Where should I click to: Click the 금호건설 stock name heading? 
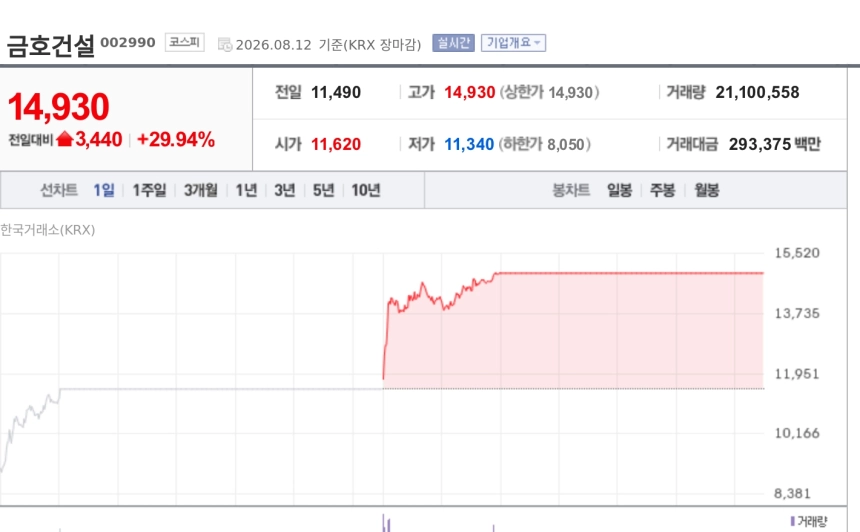point(50,46)
